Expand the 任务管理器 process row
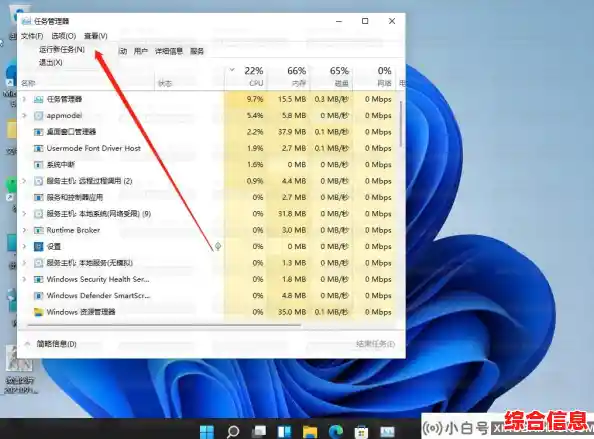 click(24, 99)
